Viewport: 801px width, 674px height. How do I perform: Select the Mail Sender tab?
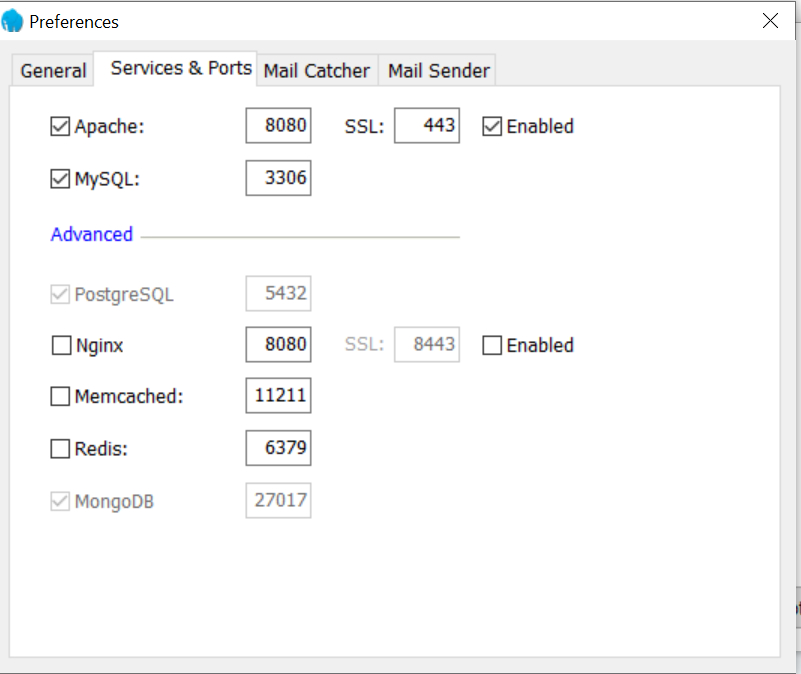click(x=438, y=71)
